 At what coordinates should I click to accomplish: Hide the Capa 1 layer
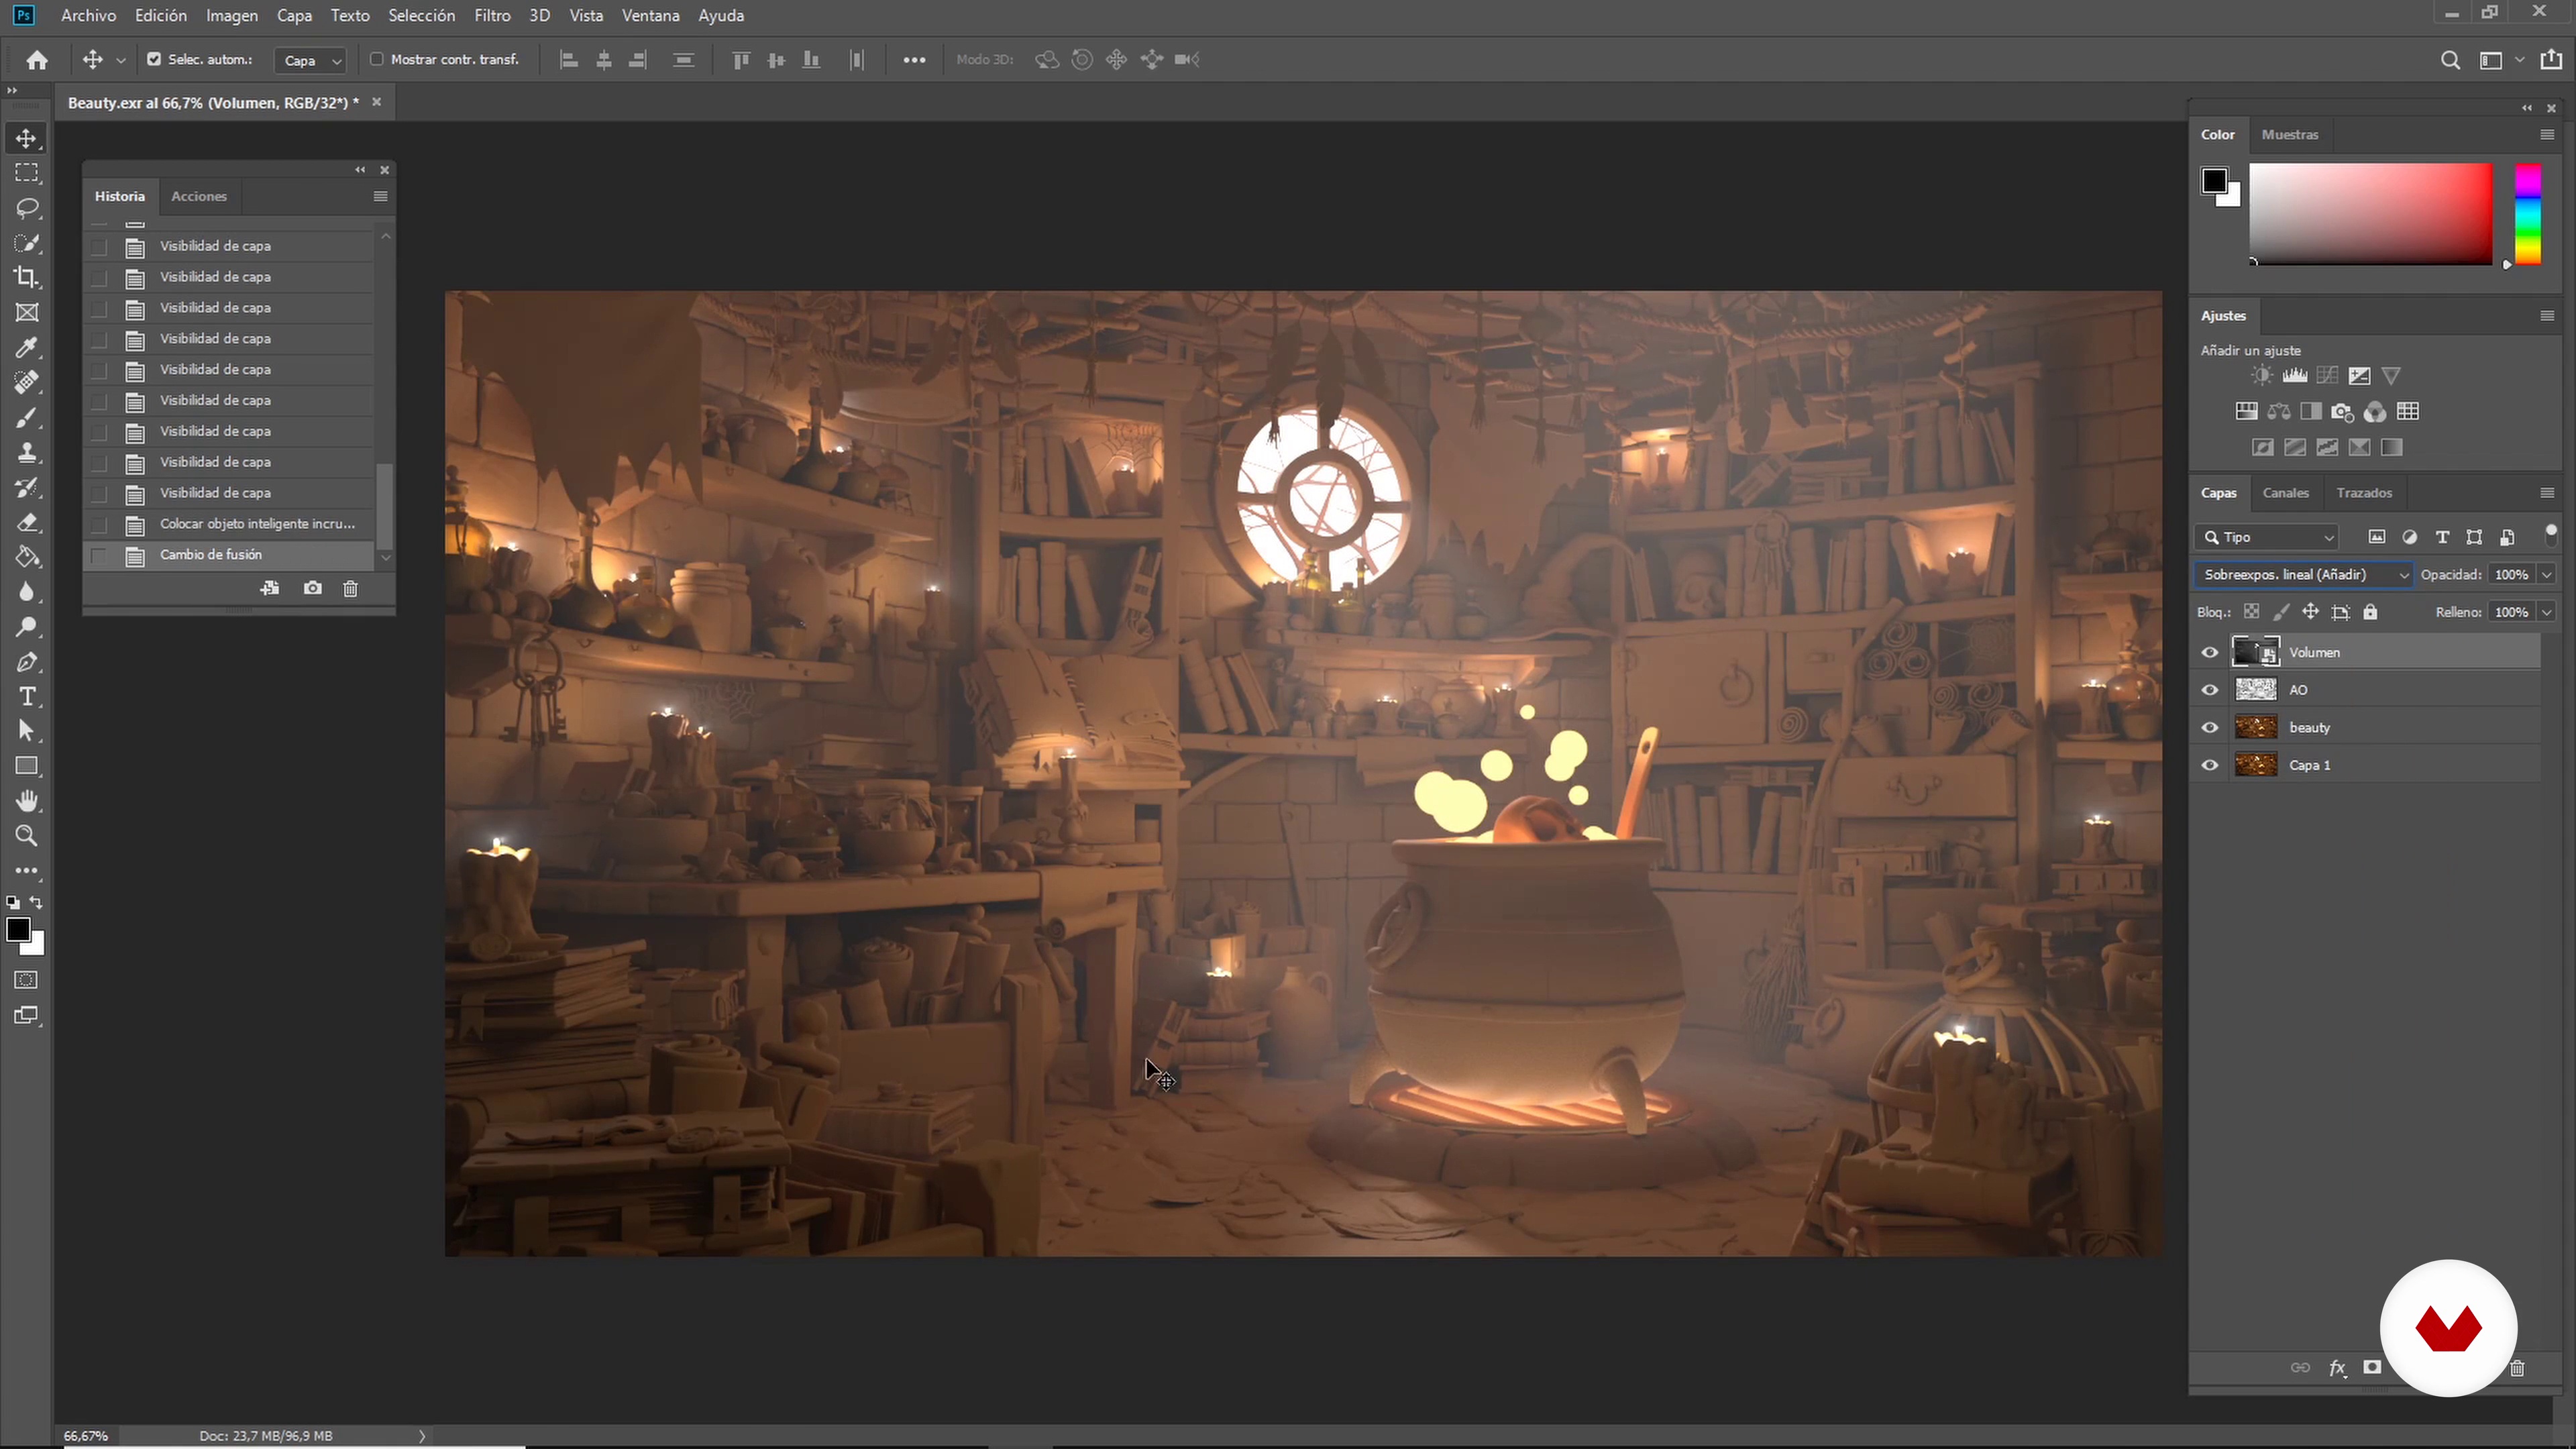coord(2210,765)
